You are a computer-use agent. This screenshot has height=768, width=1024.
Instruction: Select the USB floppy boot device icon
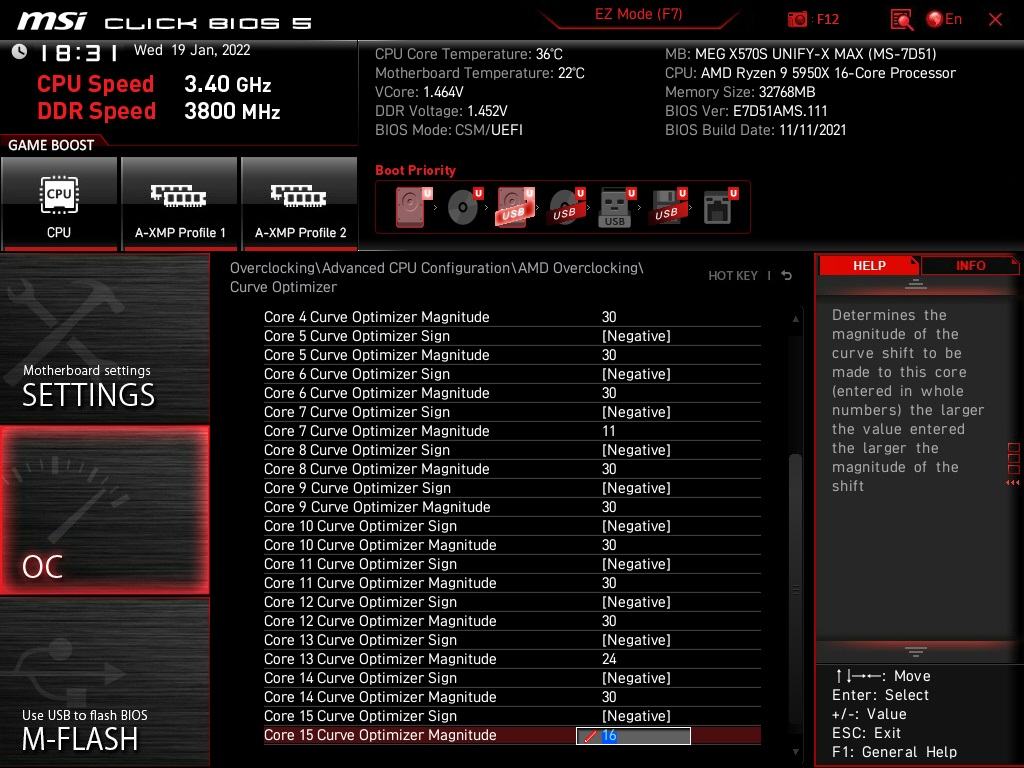[668, 207]
